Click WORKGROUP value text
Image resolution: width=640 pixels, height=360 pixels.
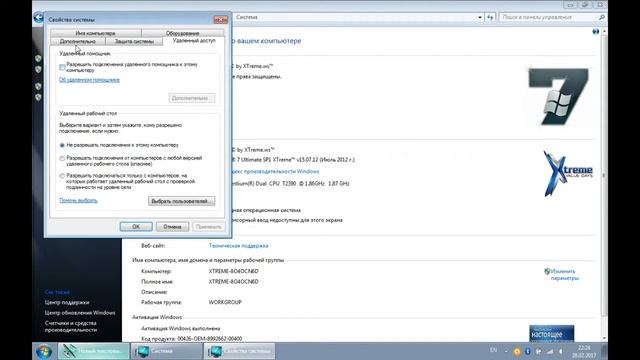point(225,302)
